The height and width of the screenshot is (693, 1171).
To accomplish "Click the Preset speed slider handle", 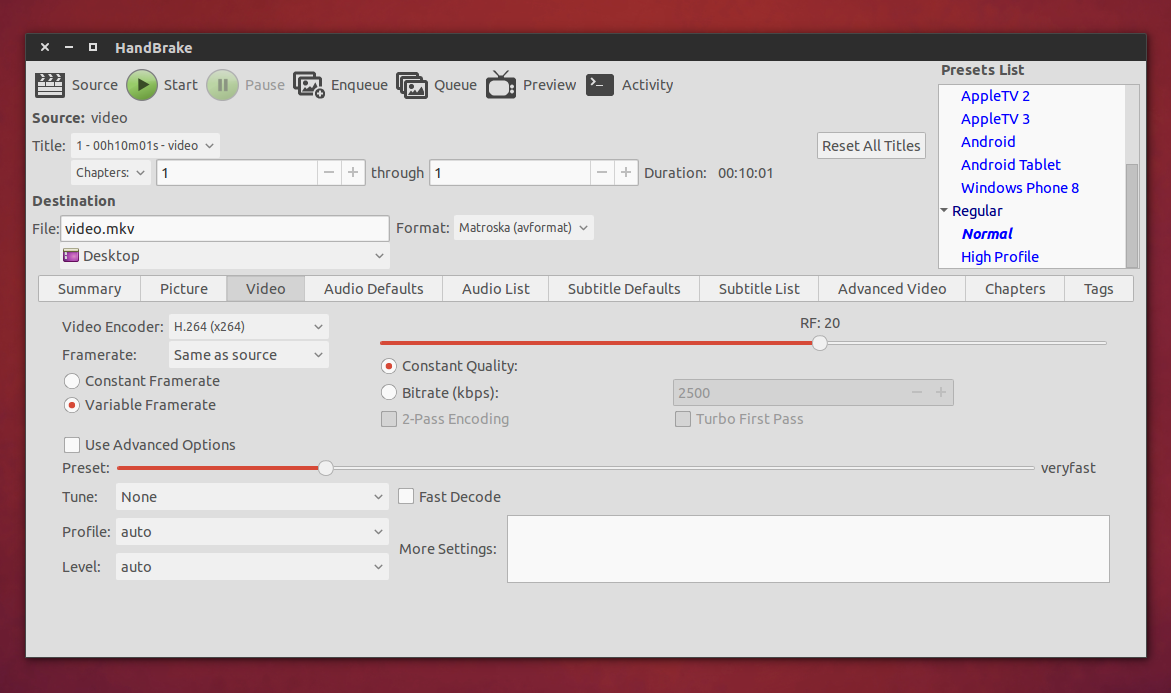I will (x=326, y=468).
